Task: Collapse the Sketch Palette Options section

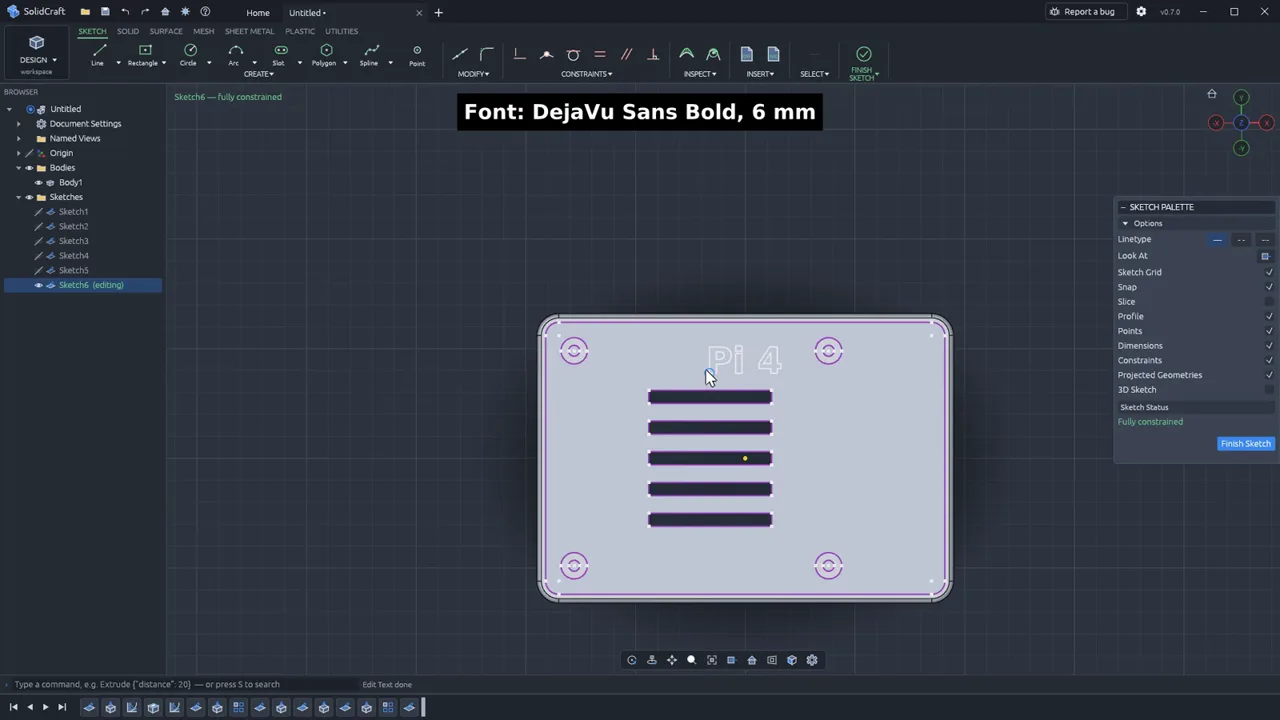Action: tap(1125, 223)
